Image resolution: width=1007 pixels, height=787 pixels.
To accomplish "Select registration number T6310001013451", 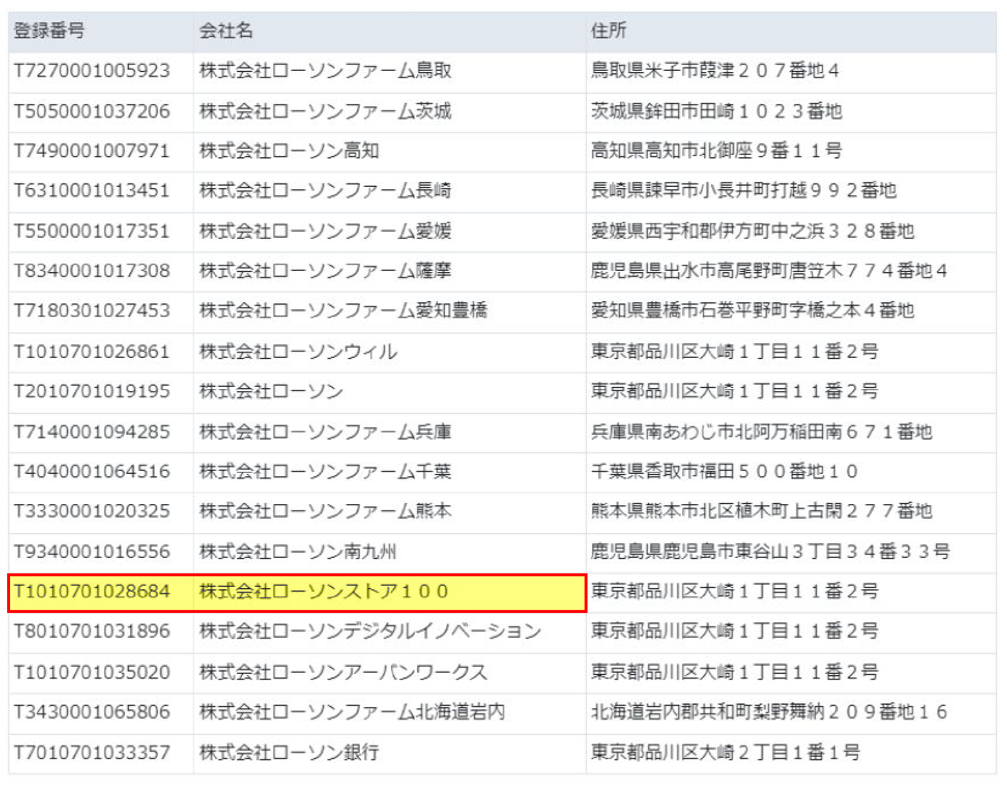I will pos(92,191).
